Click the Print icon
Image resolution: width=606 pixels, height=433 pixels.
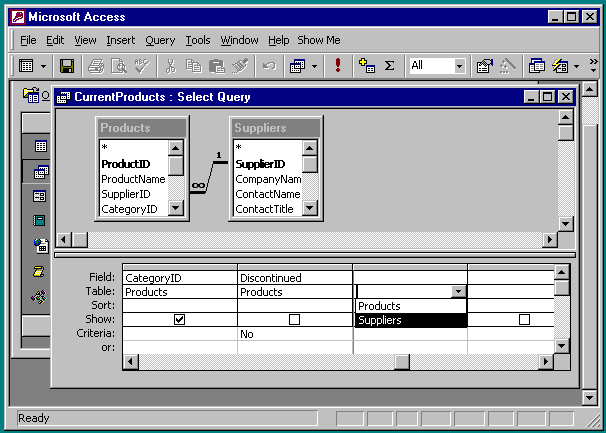pyautogui.click(x=95, y=66)
